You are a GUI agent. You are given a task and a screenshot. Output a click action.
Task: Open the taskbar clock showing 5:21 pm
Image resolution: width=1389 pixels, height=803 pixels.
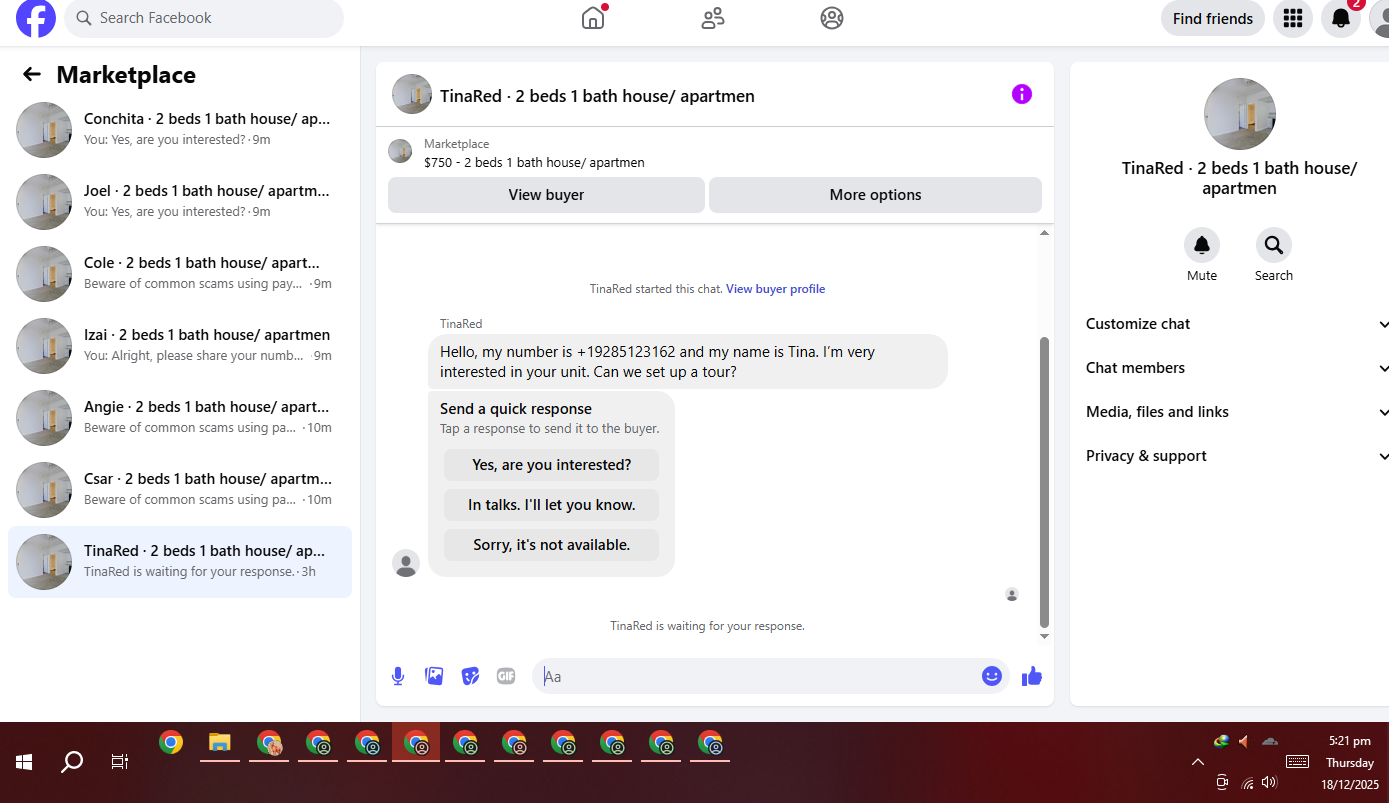coord(1350,762)
